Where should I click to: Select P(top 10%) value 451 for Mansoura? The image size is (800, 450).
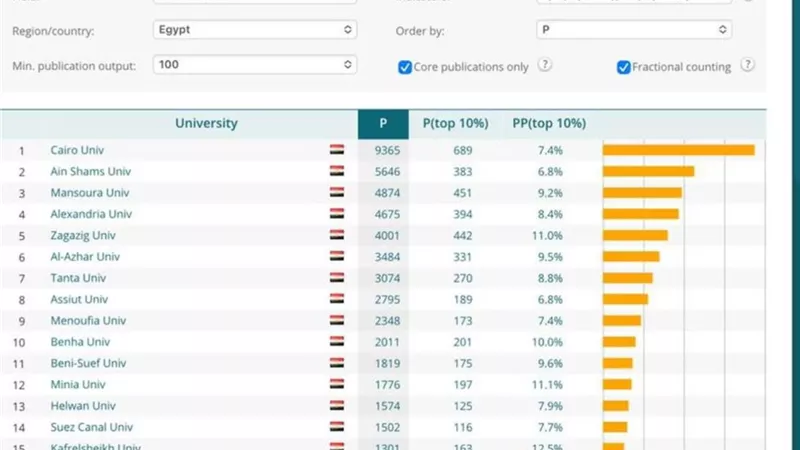[463, 193]
